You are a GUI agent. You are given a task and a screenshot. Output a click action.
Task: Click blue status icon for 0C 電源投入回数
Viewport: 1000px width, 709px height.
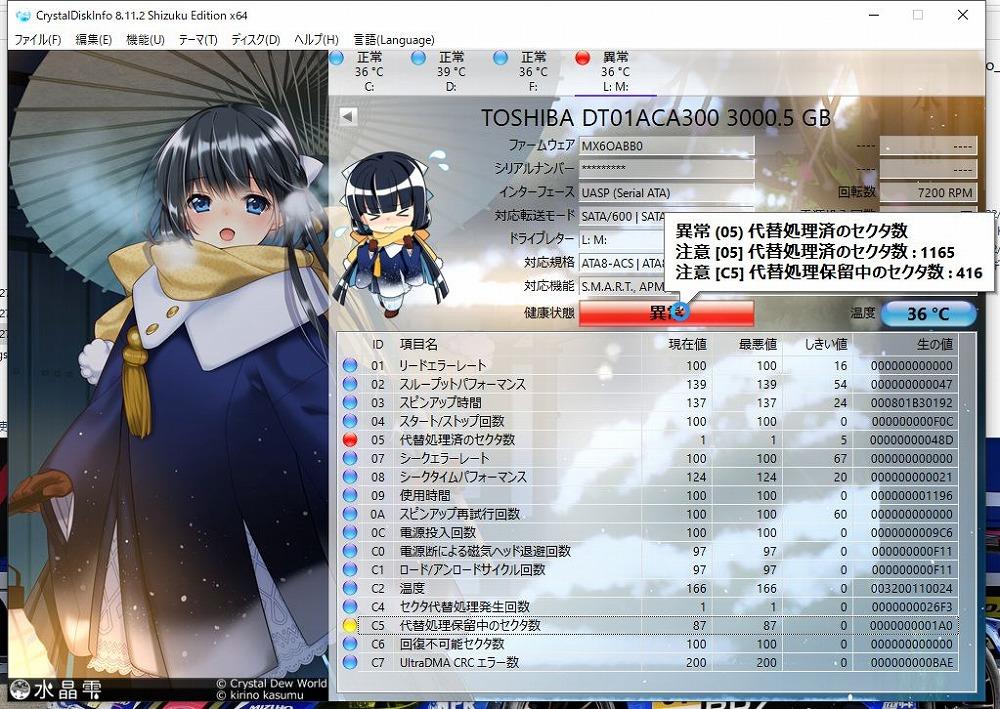coord(349,532)
